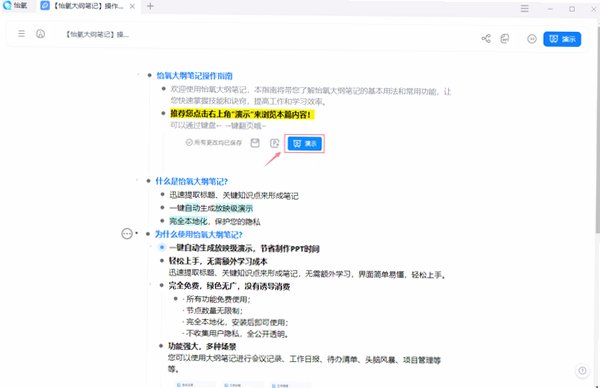This screenshot has height=388, width=600.
Task: Open the circular more-options icon in toolbar
Action: (x=532, y=39)
